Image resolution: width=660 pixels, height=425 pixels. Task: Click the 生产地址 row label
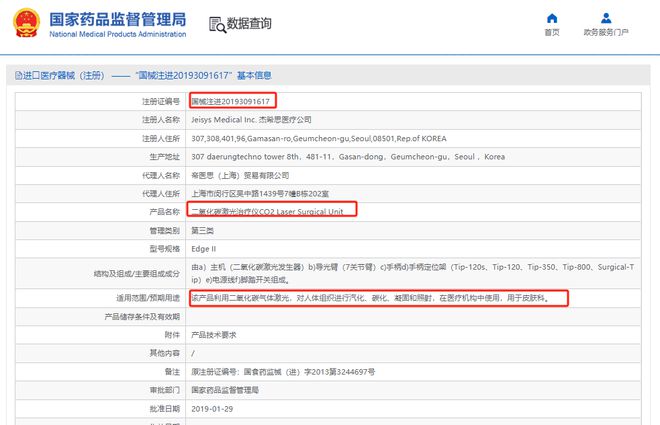tap(165, 157)
